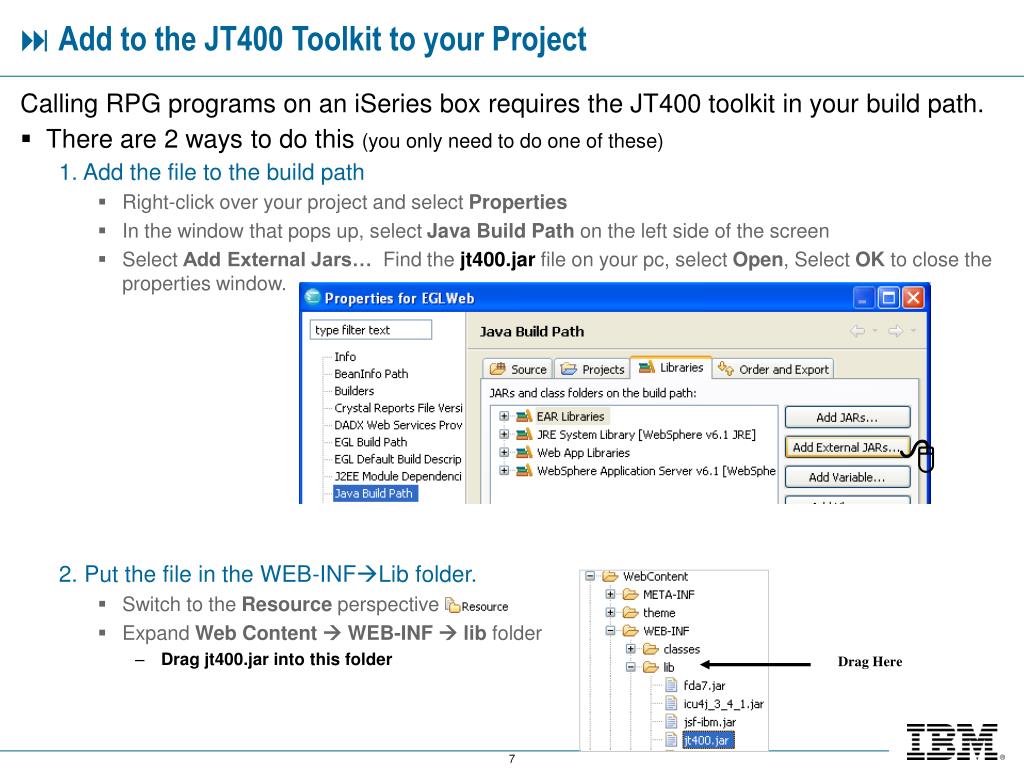Select Crystal Reports File Versi entry
This screenshot has height=768, width=1024.
pos(398,408)
